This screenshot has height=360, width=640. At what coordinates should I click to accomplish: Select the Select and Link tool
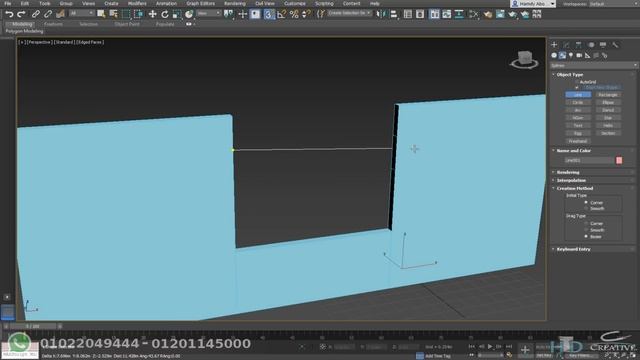click(36, 14)
